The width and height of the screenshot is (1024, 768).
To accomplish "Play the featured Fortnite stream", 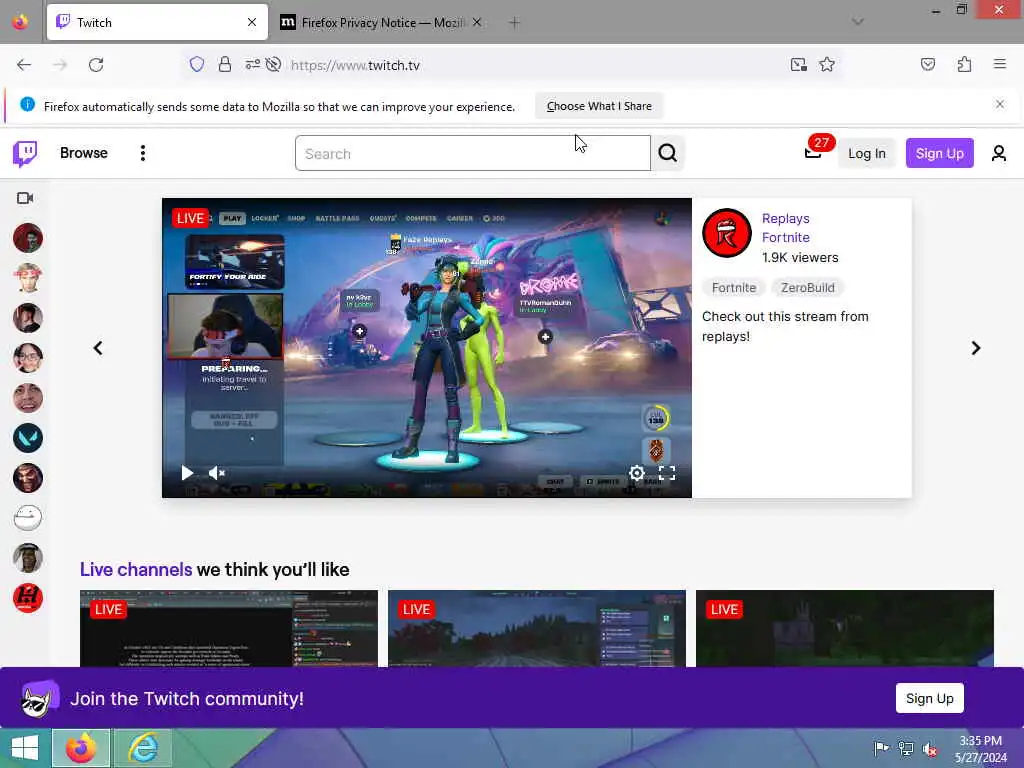I will [187, 473].
